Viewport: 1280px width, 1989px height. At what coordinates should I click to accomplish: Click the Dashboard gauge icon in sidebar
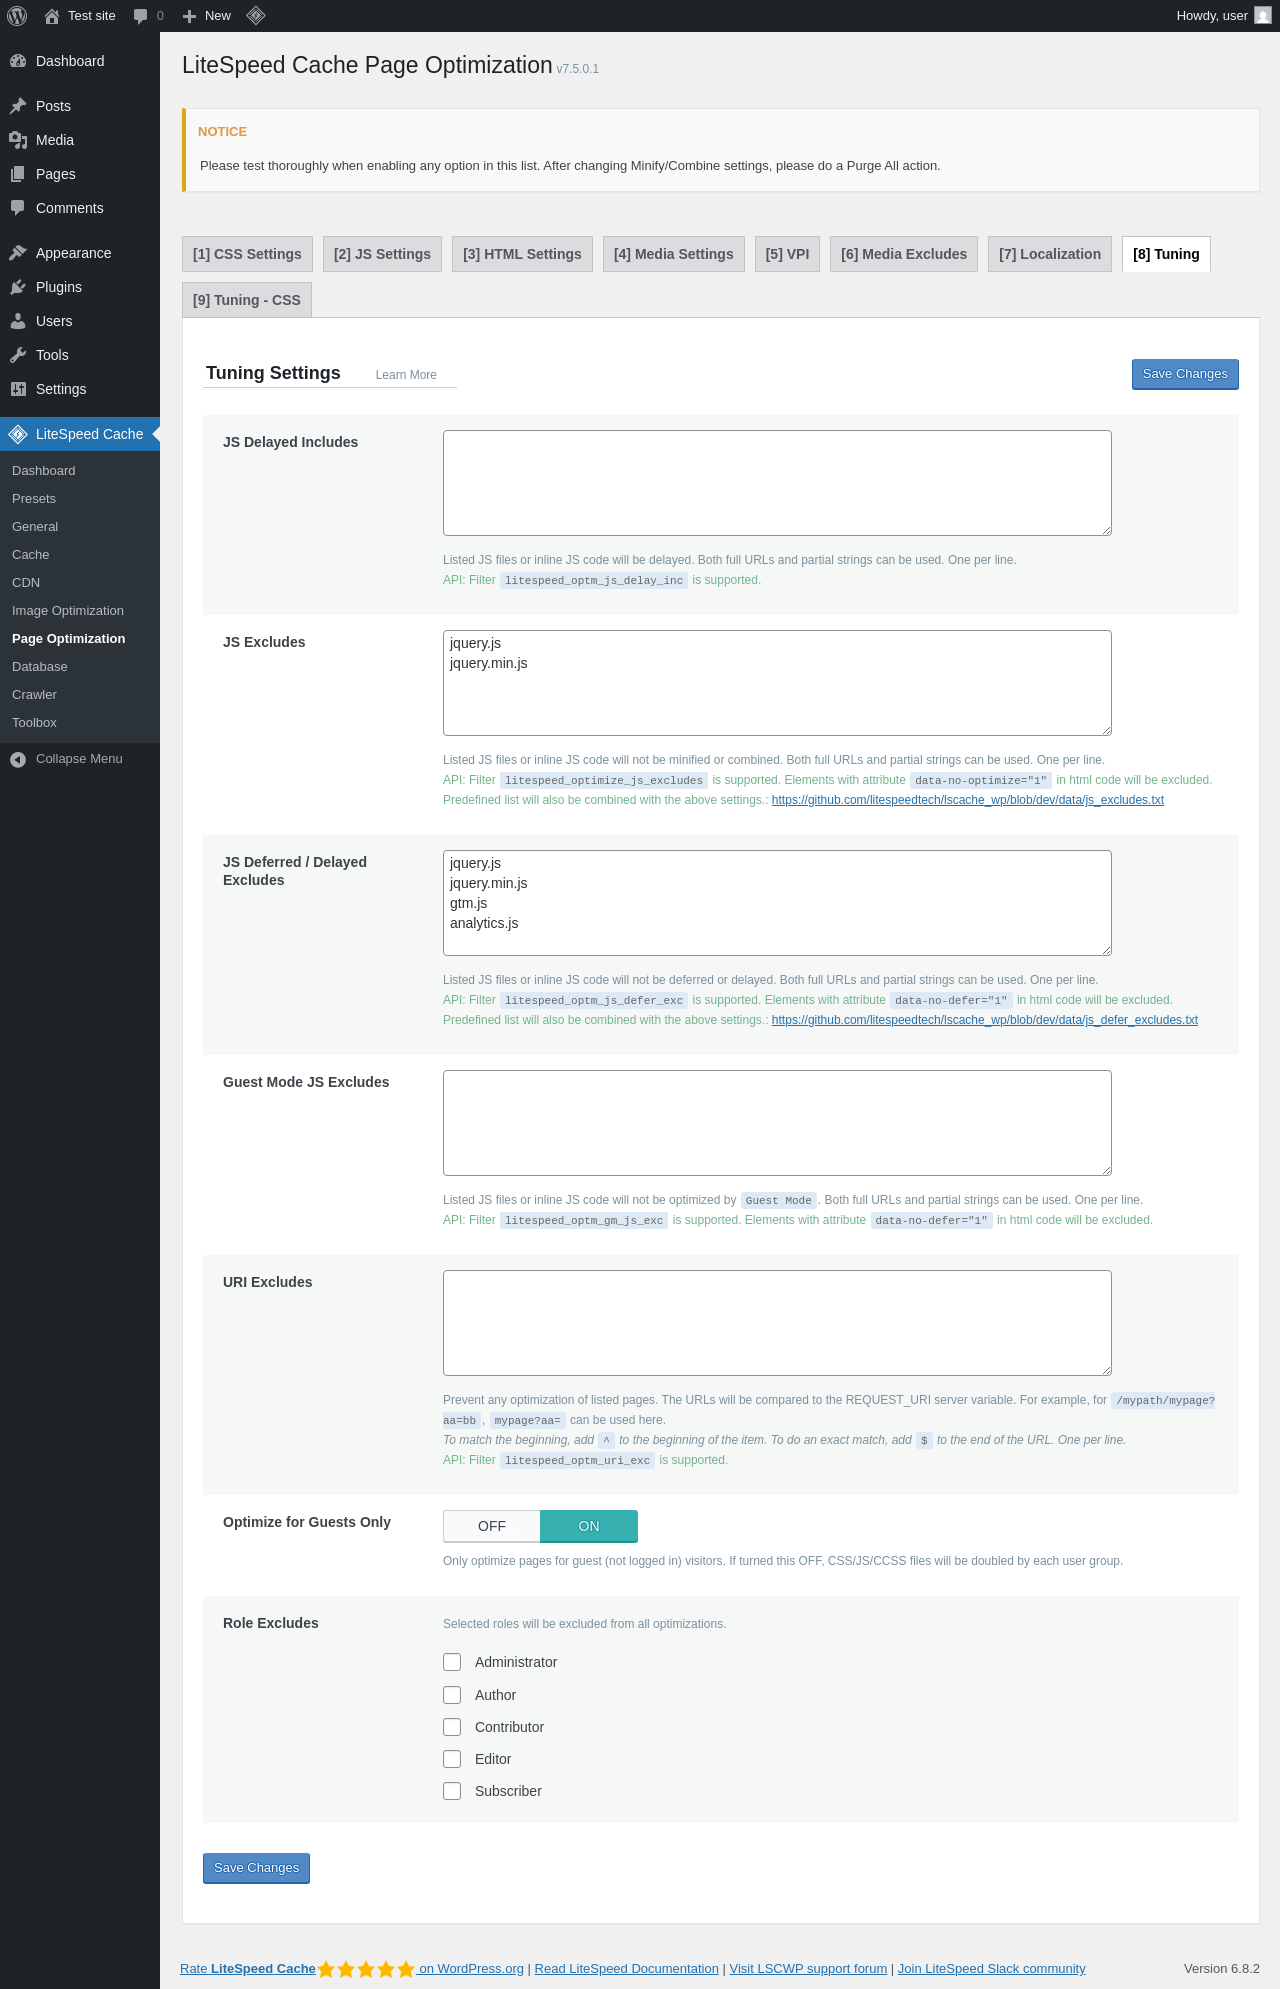18,61
